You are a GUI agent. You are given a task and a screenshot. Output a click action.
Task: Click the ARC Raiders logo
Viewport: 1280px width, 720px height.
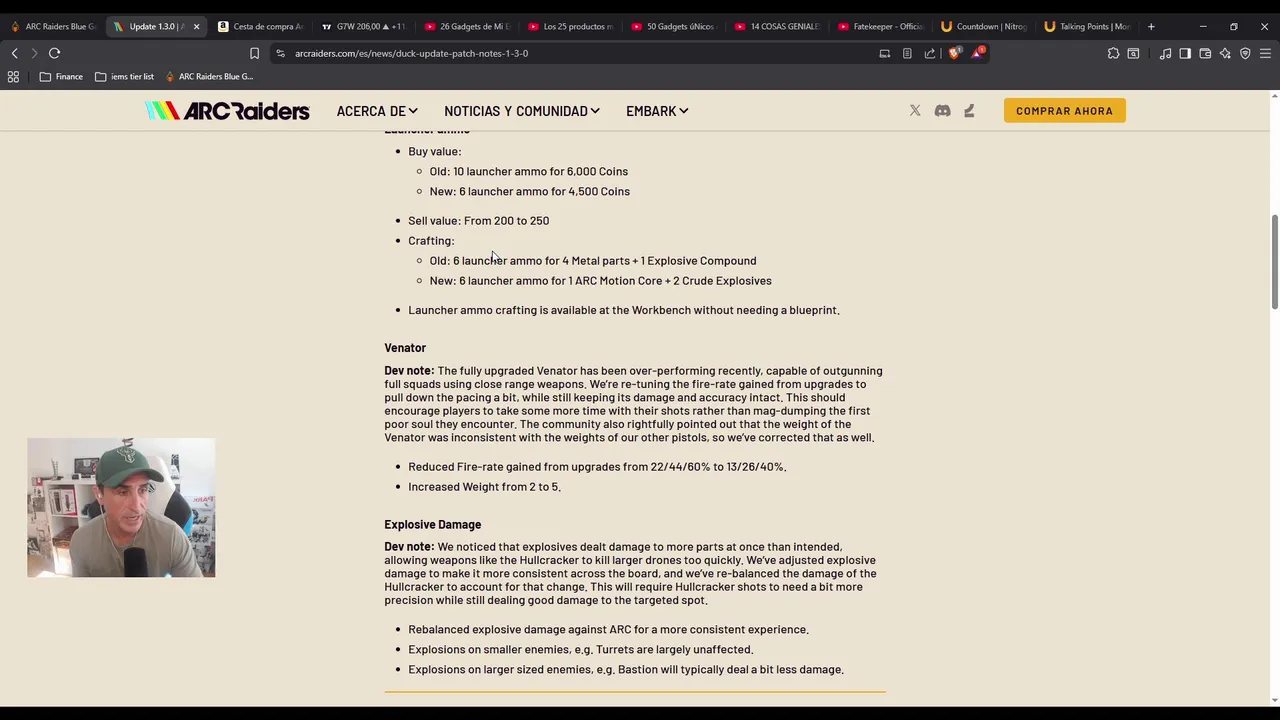[x=227, y=111]
